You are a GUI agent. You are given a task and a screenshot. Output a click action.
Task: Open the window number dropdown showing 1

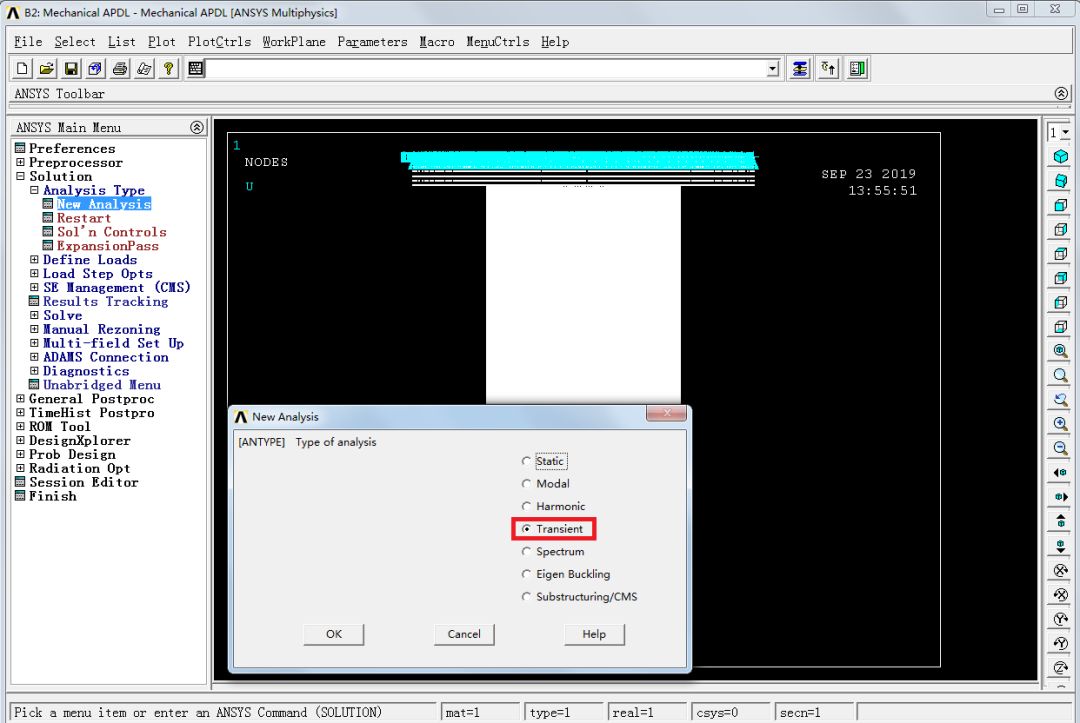(x=1065, y=132)
